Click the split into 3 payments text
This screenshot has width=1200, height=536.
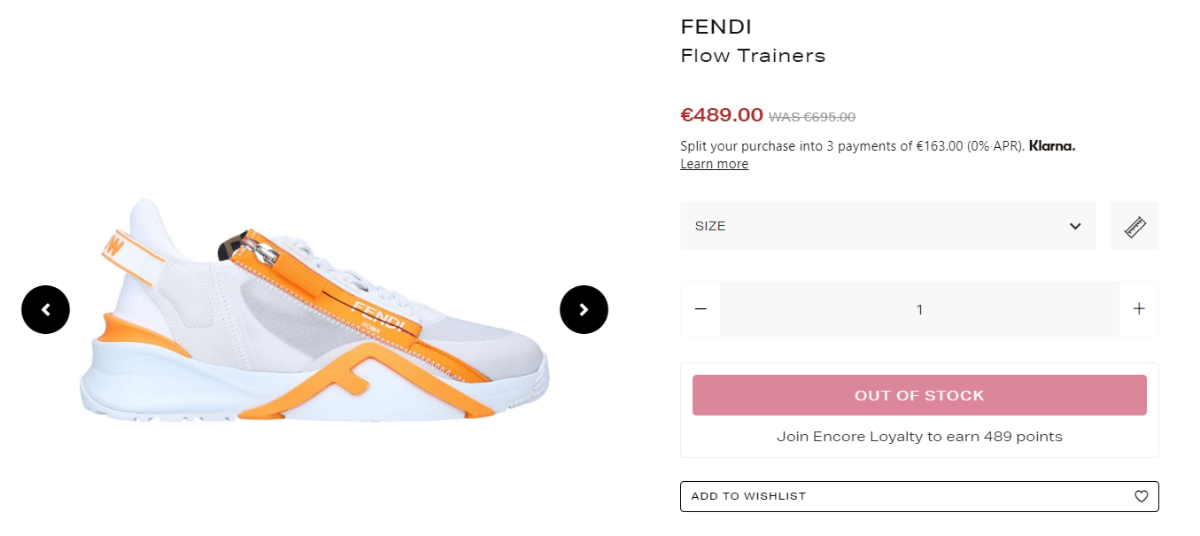pyautogui.click(x=852, y=146)
